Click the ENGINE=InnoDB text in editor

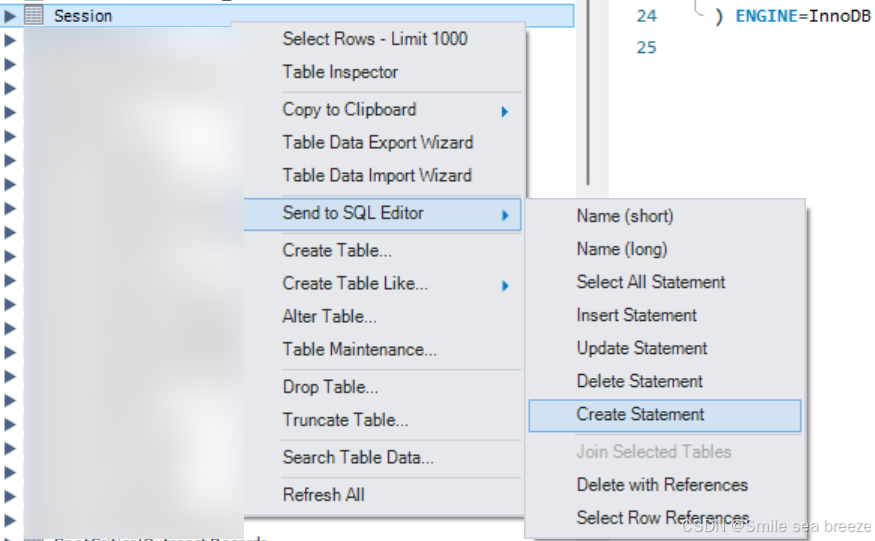802,16
